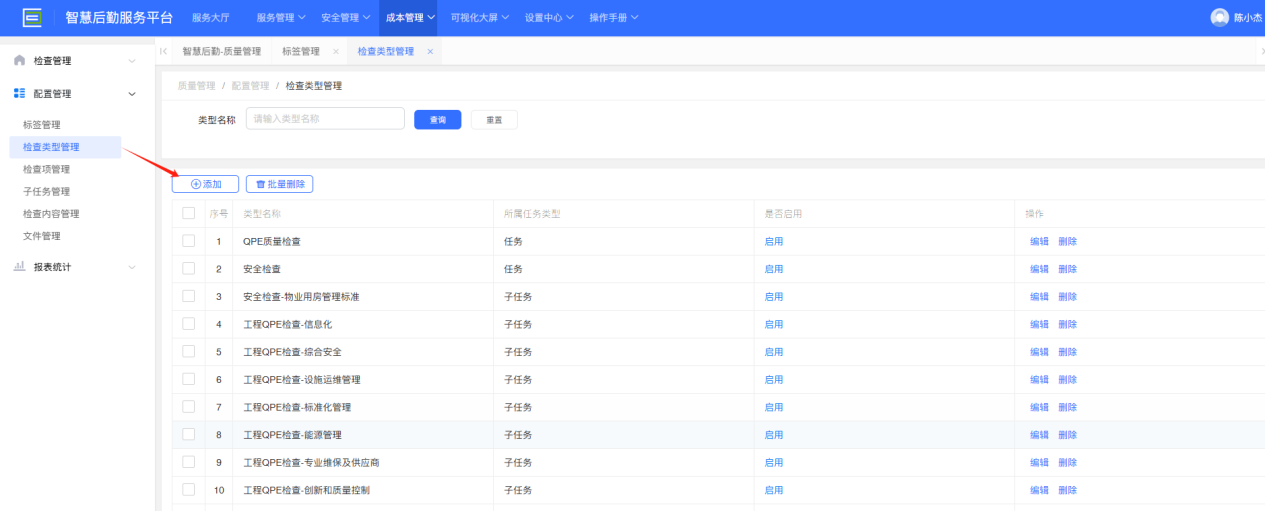Open the 操作手册 dropdown menu
Image resolution: width=1265 pixels, height=511 pixels.
click(614, 18)
